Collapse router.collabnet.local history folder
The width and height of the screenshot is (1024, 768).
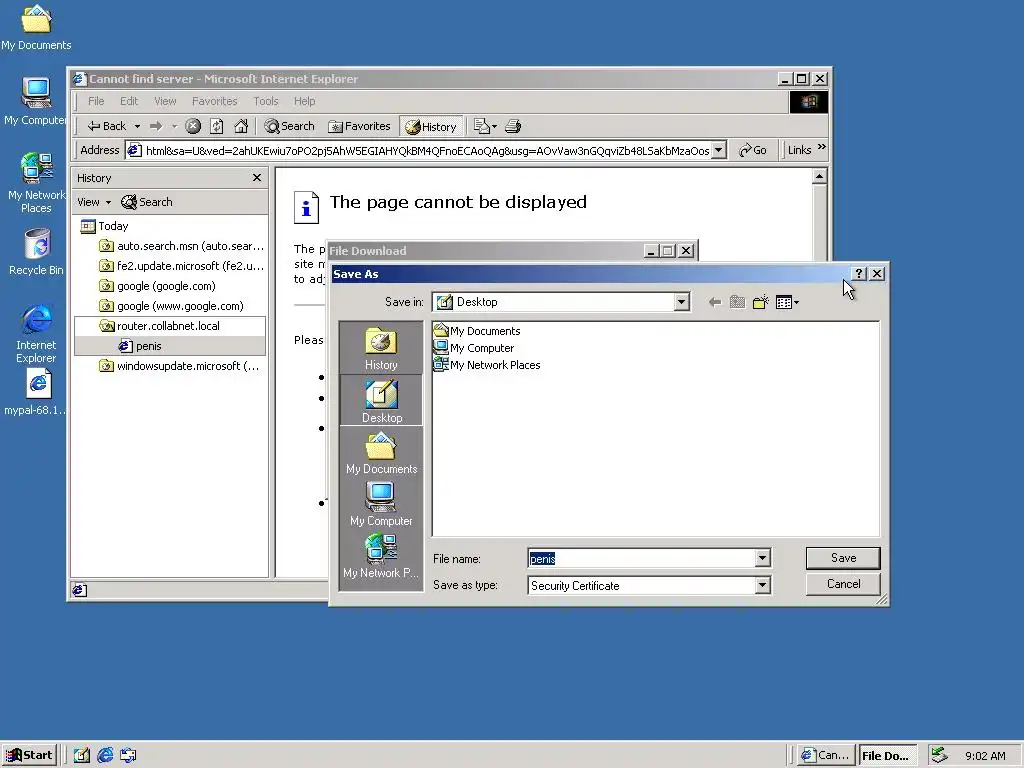pos(160,326)
